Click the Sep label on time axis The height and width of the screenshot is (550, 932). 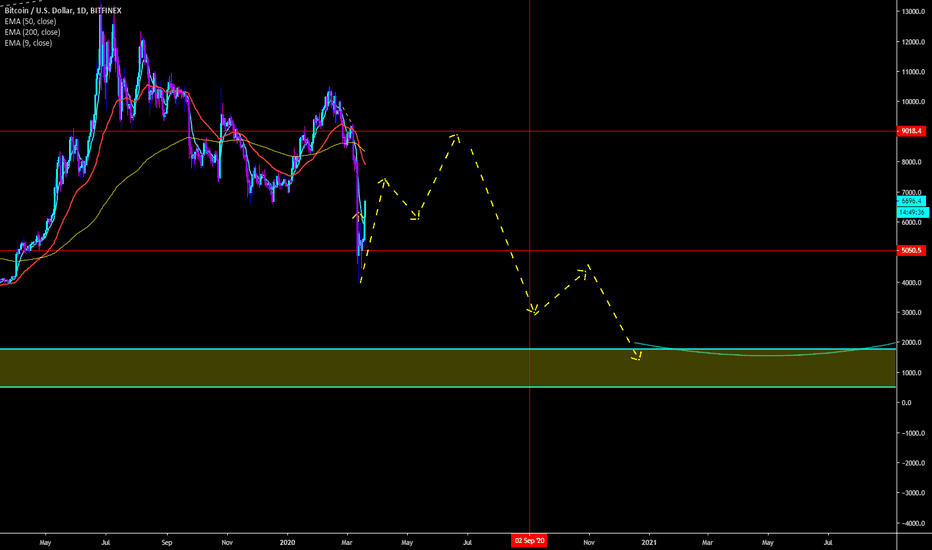(x=166, y=542)
